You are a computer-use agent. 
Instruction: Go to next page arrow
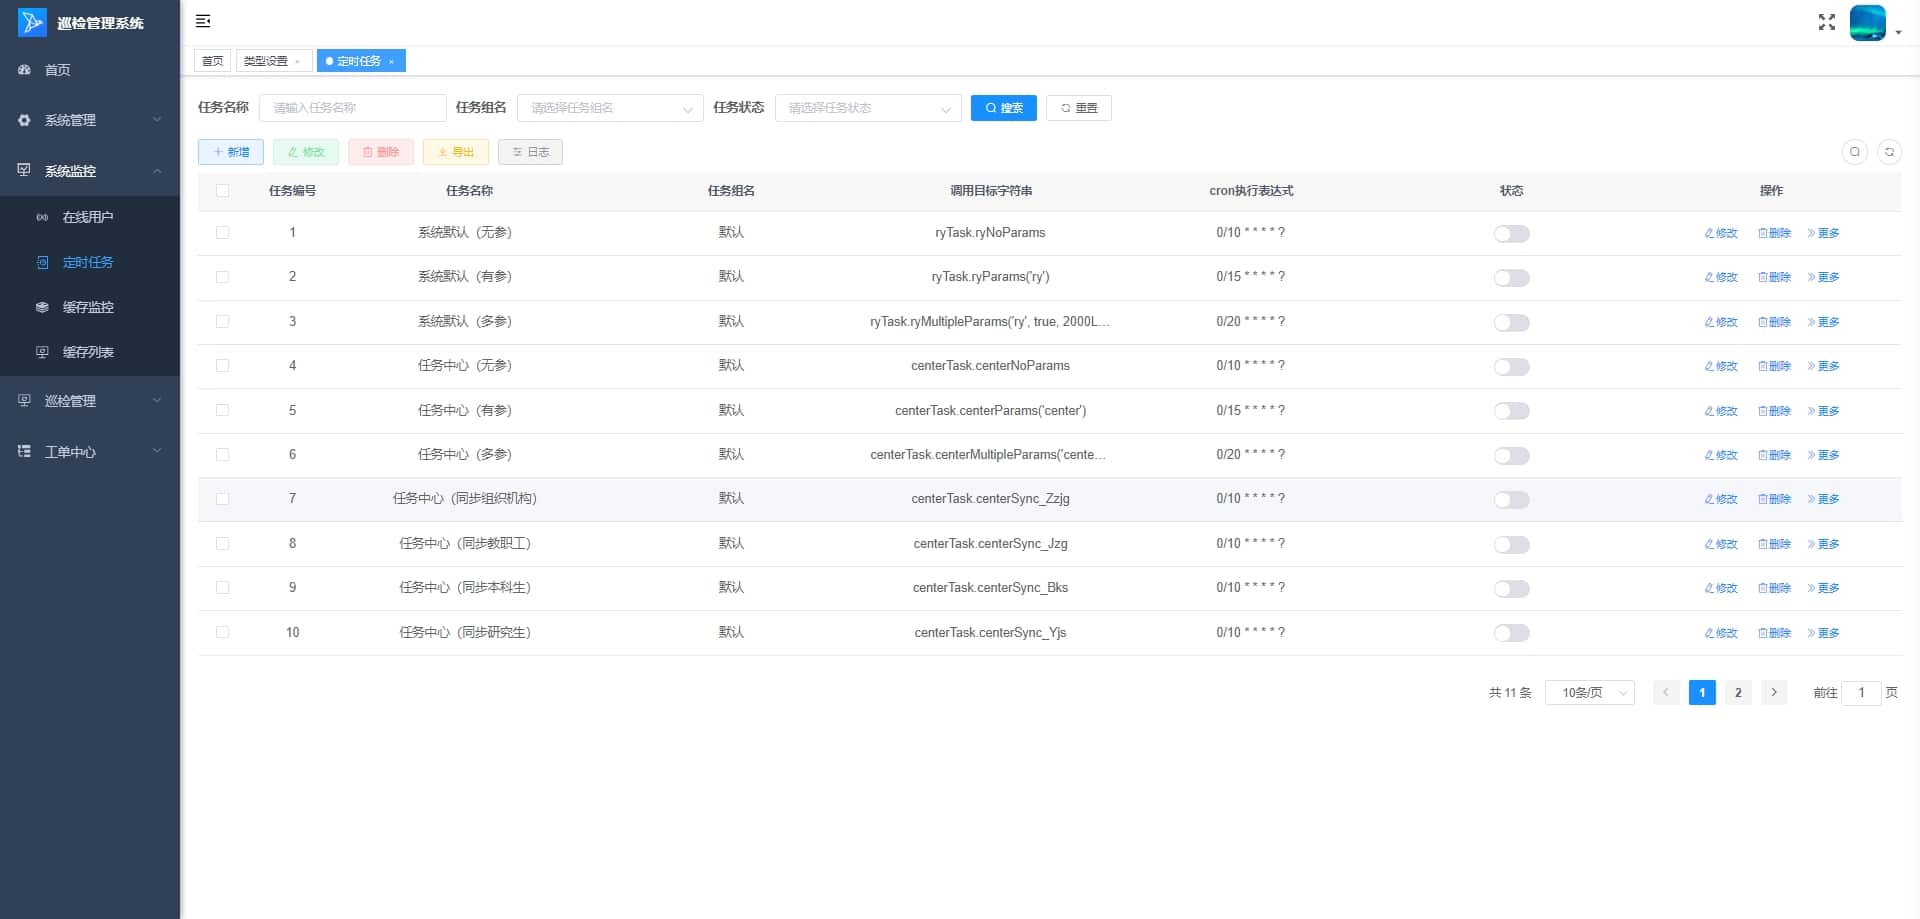tap(1774, 693)
